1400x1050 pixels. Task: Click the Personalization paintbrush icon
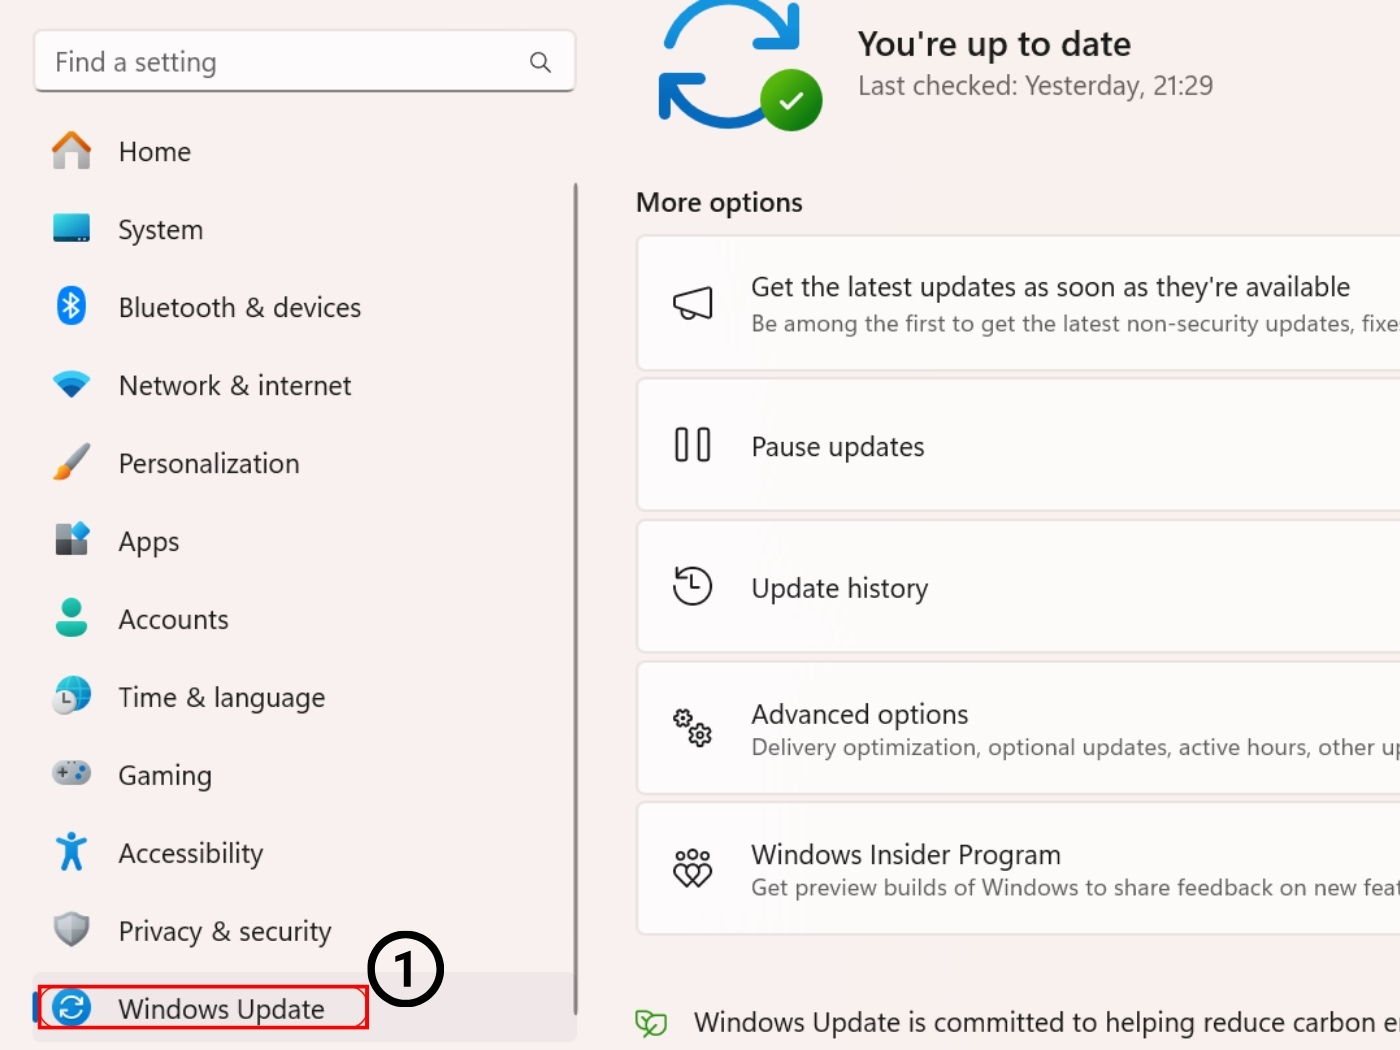click(71, 462)
